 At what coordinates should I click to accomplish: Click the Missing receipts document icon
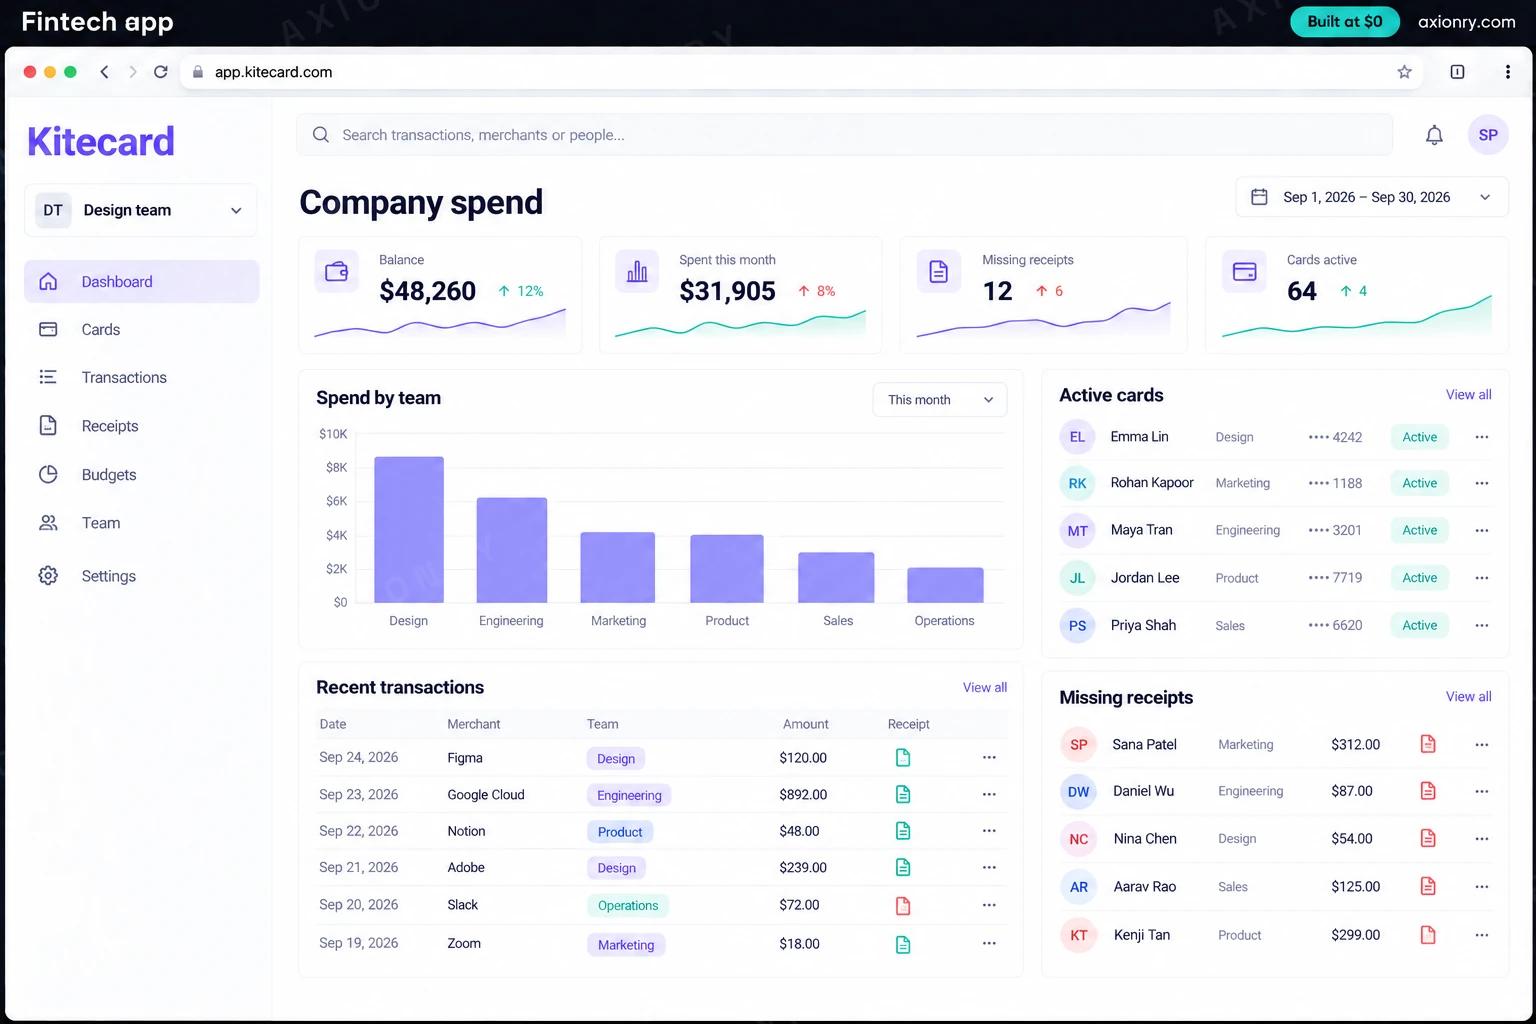tap(938, 271)
